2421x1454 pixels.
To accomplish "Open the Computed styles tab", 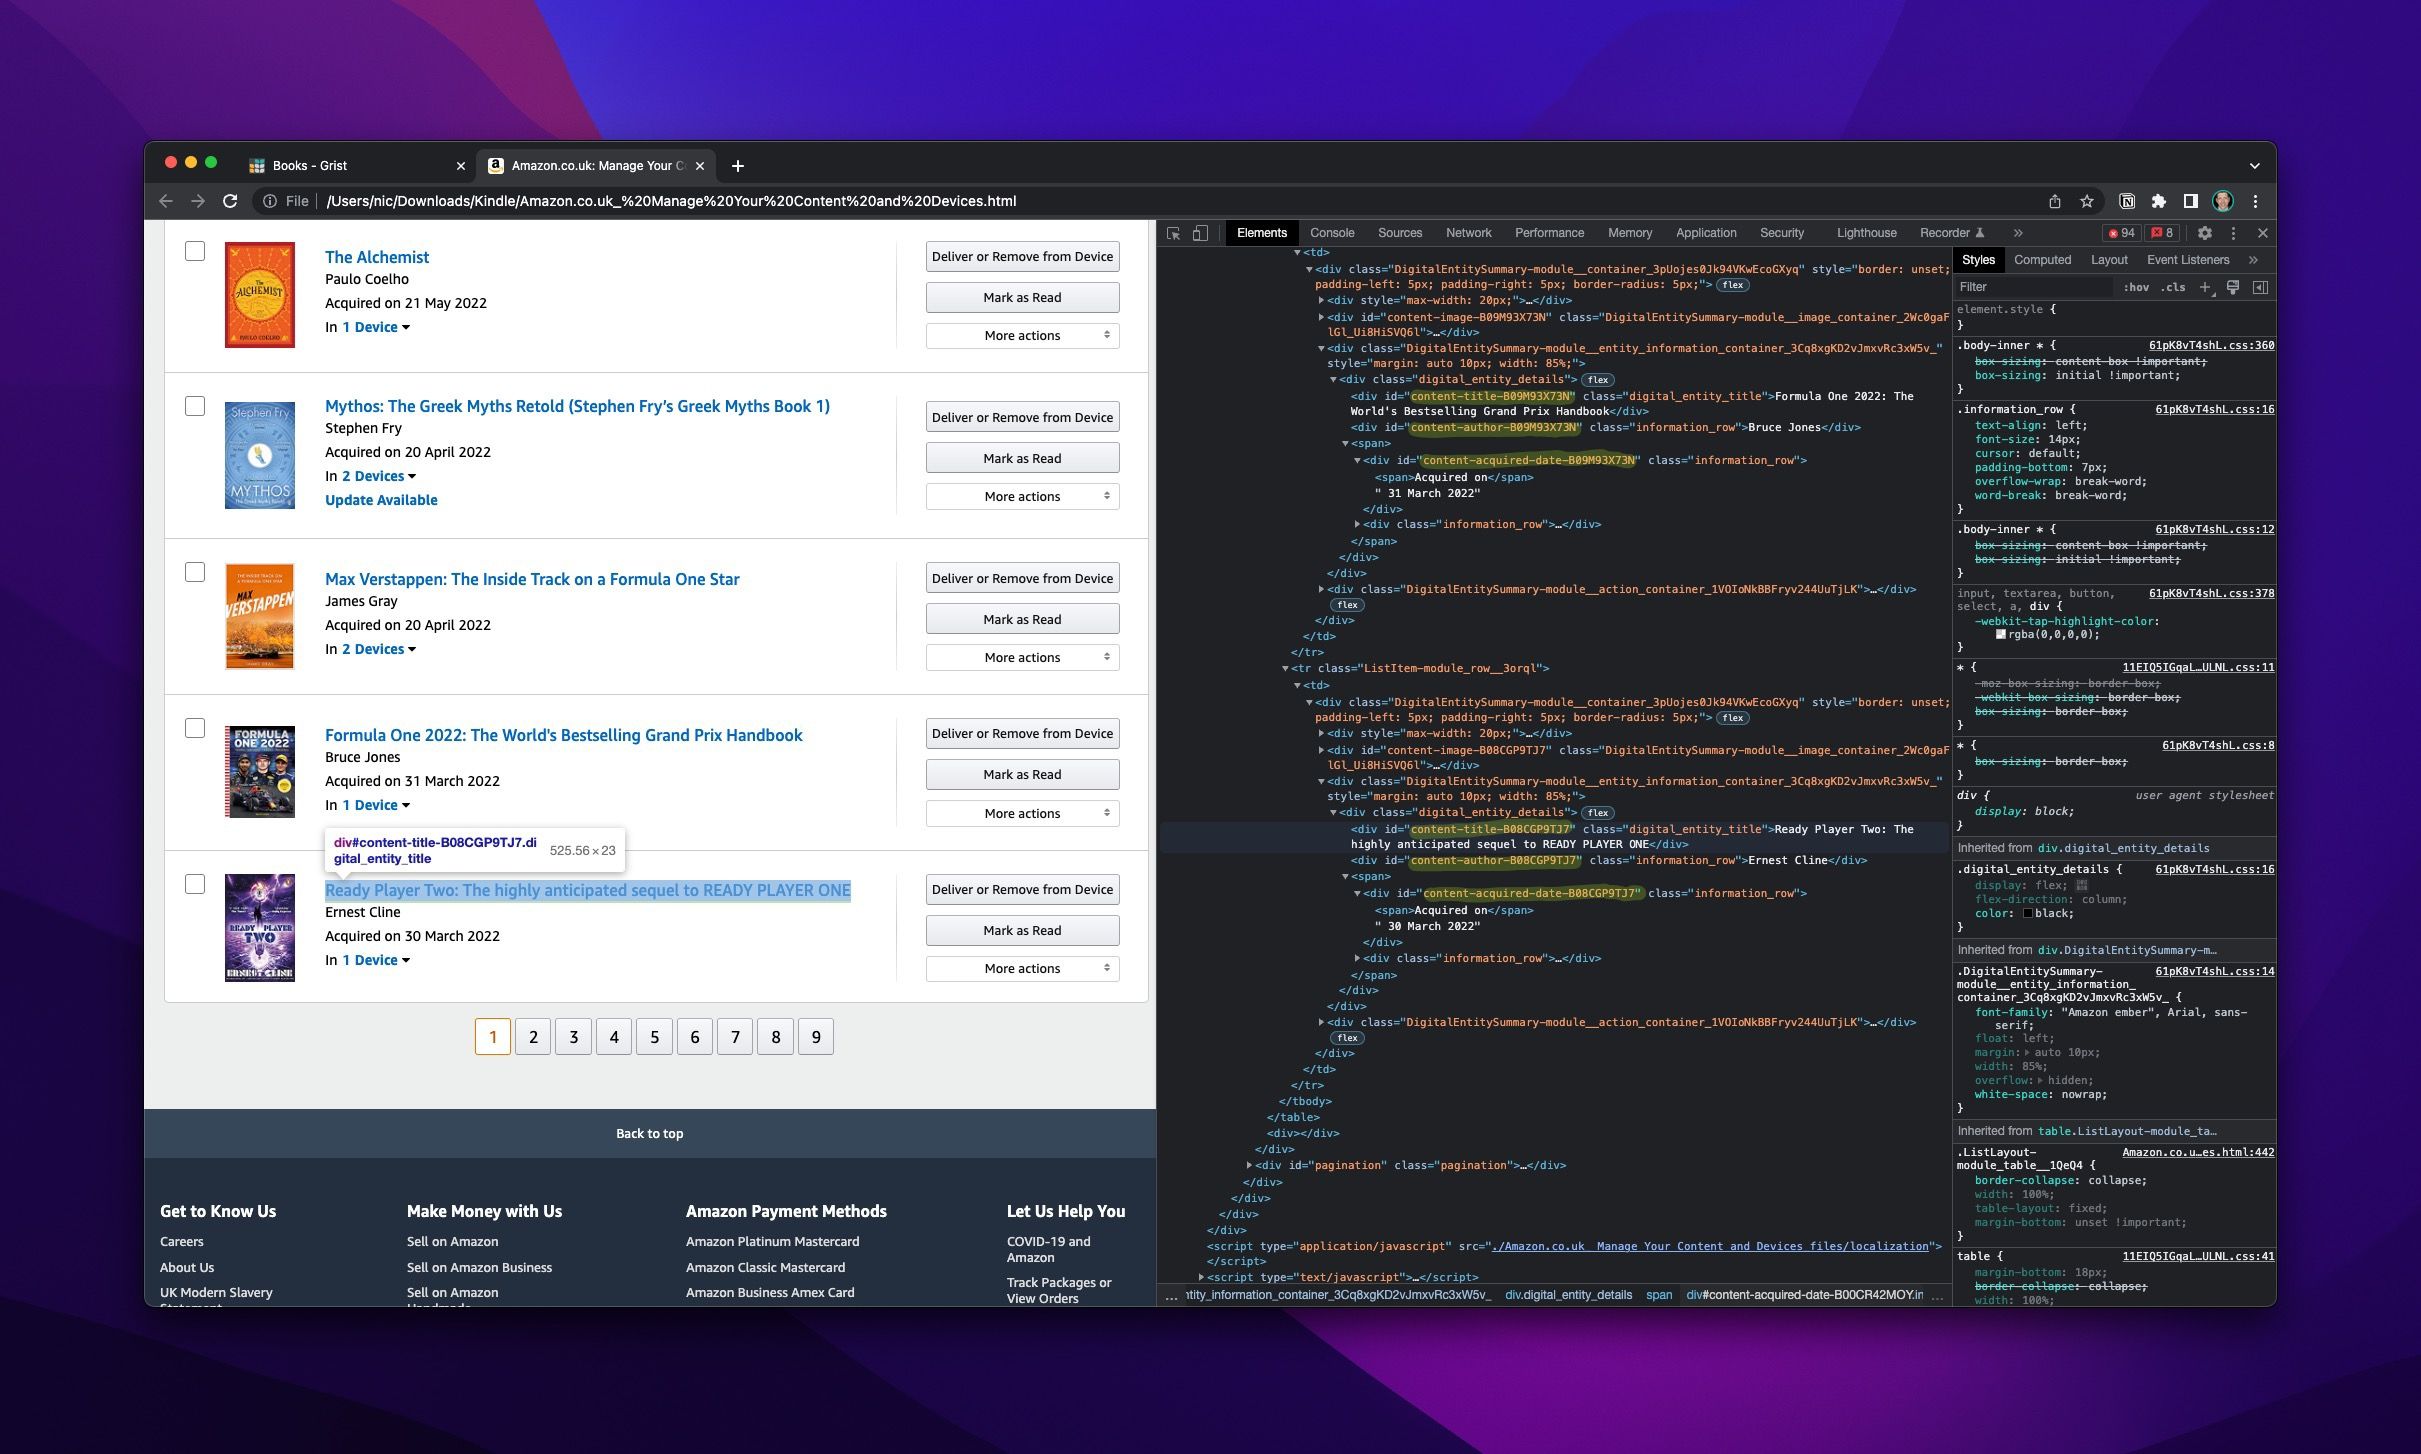I will [2042, 260].
